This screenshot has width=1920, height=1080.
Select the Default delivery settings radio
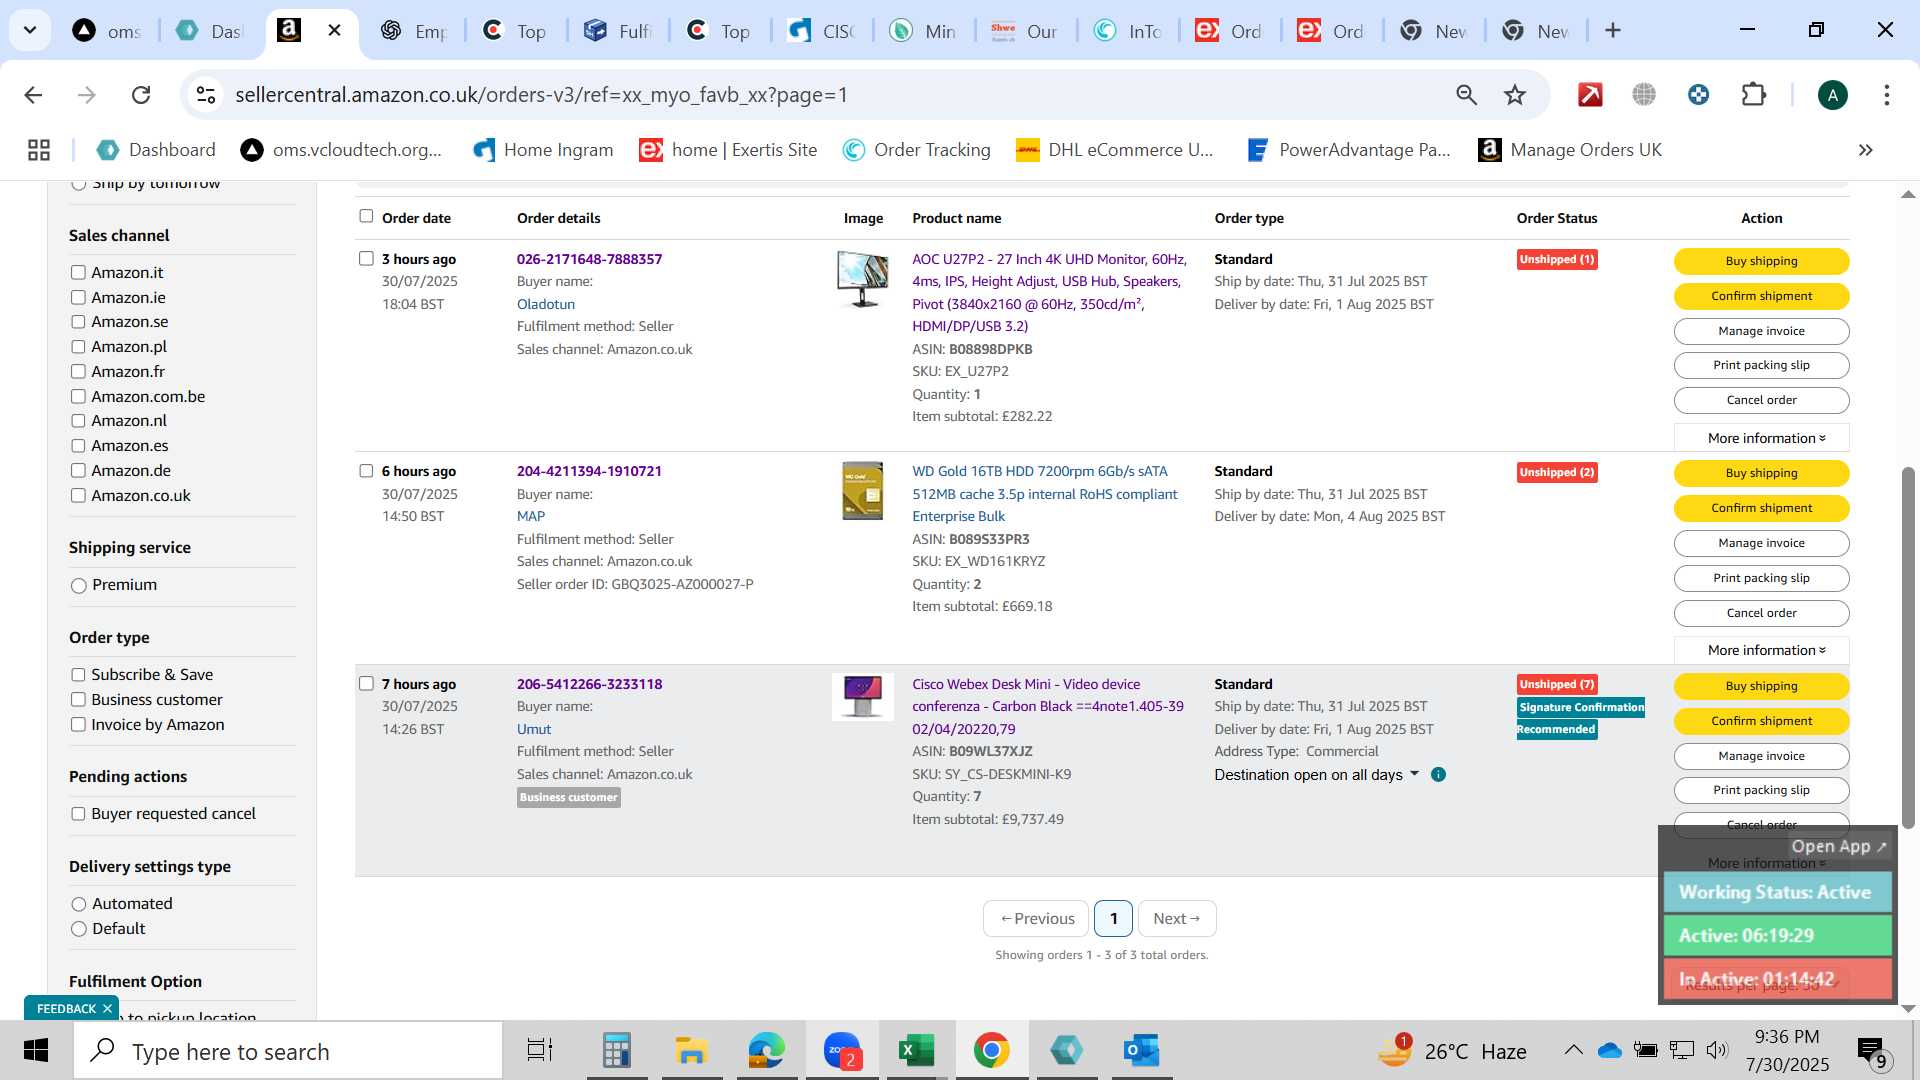pos(79,929)
